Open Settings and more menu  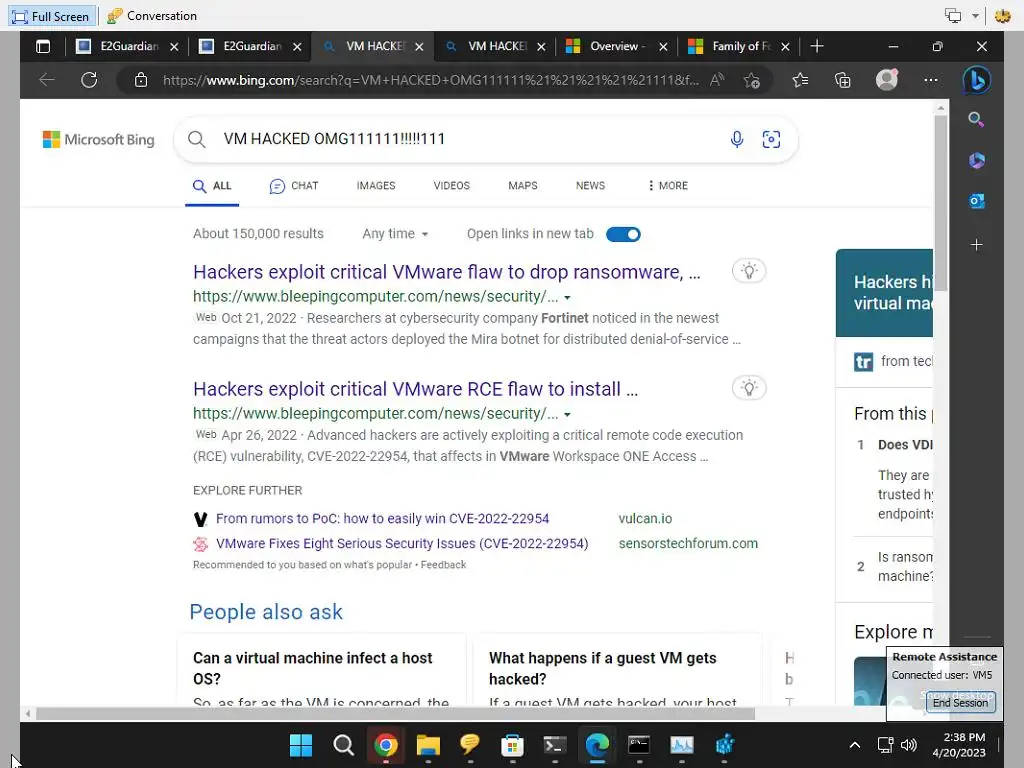[931, 80]
